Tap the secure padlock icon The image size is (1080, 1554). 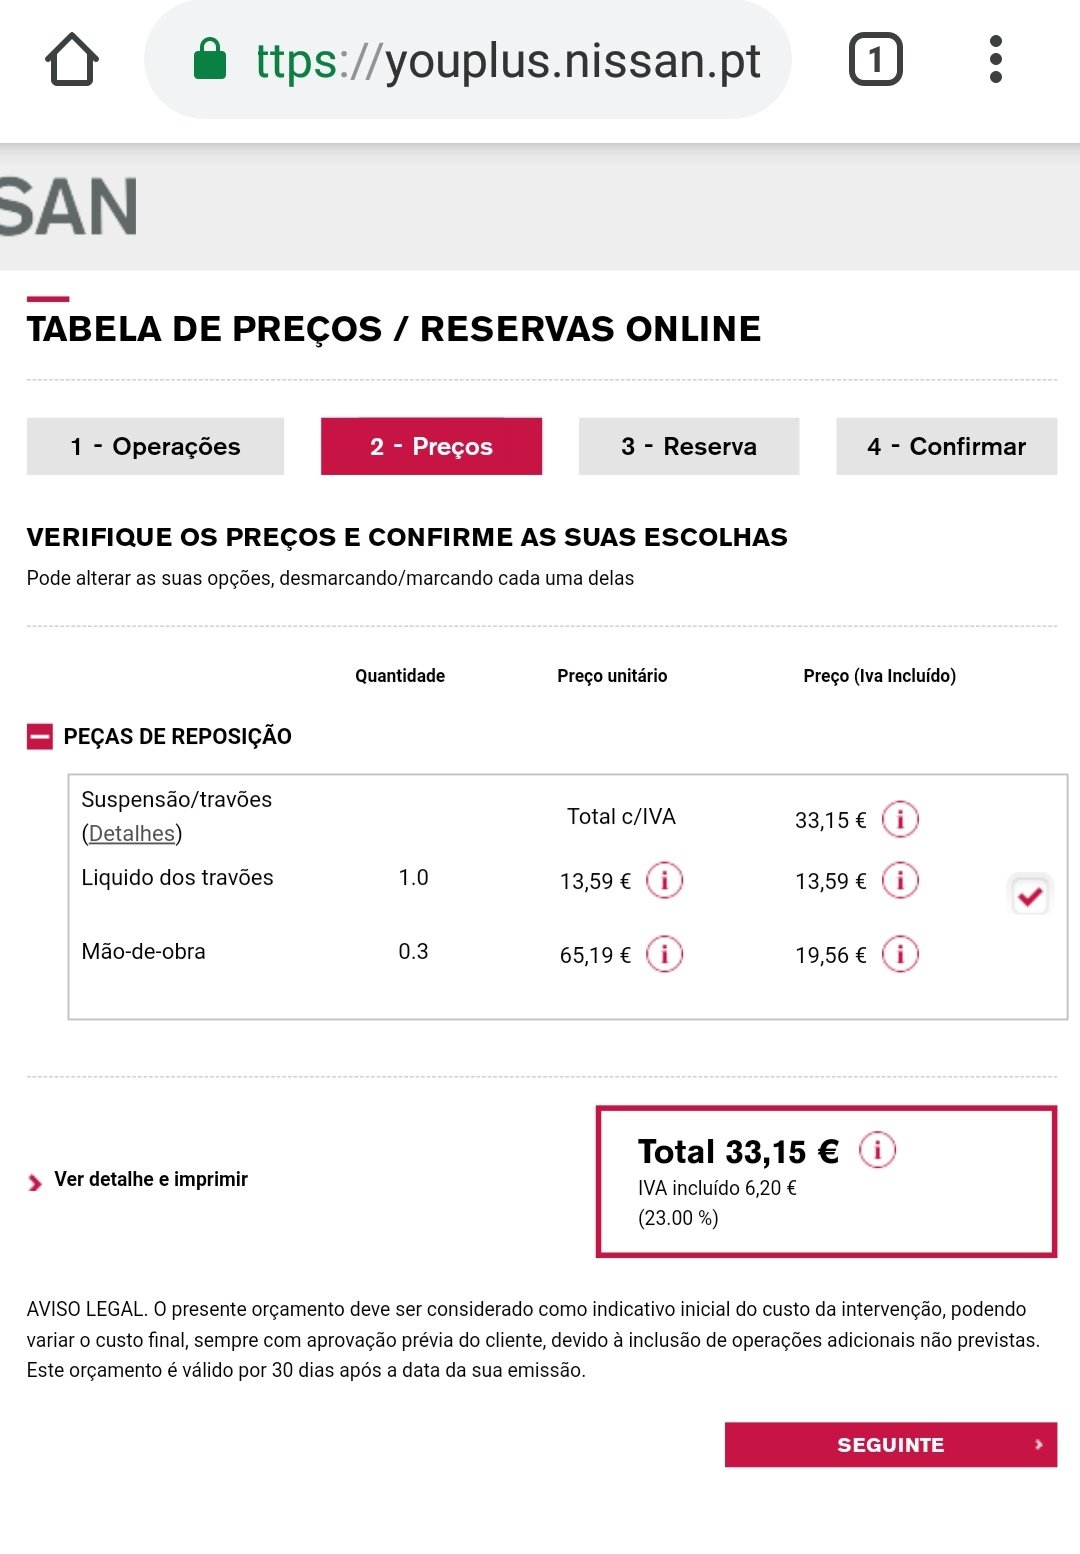(x=210, y=59)
